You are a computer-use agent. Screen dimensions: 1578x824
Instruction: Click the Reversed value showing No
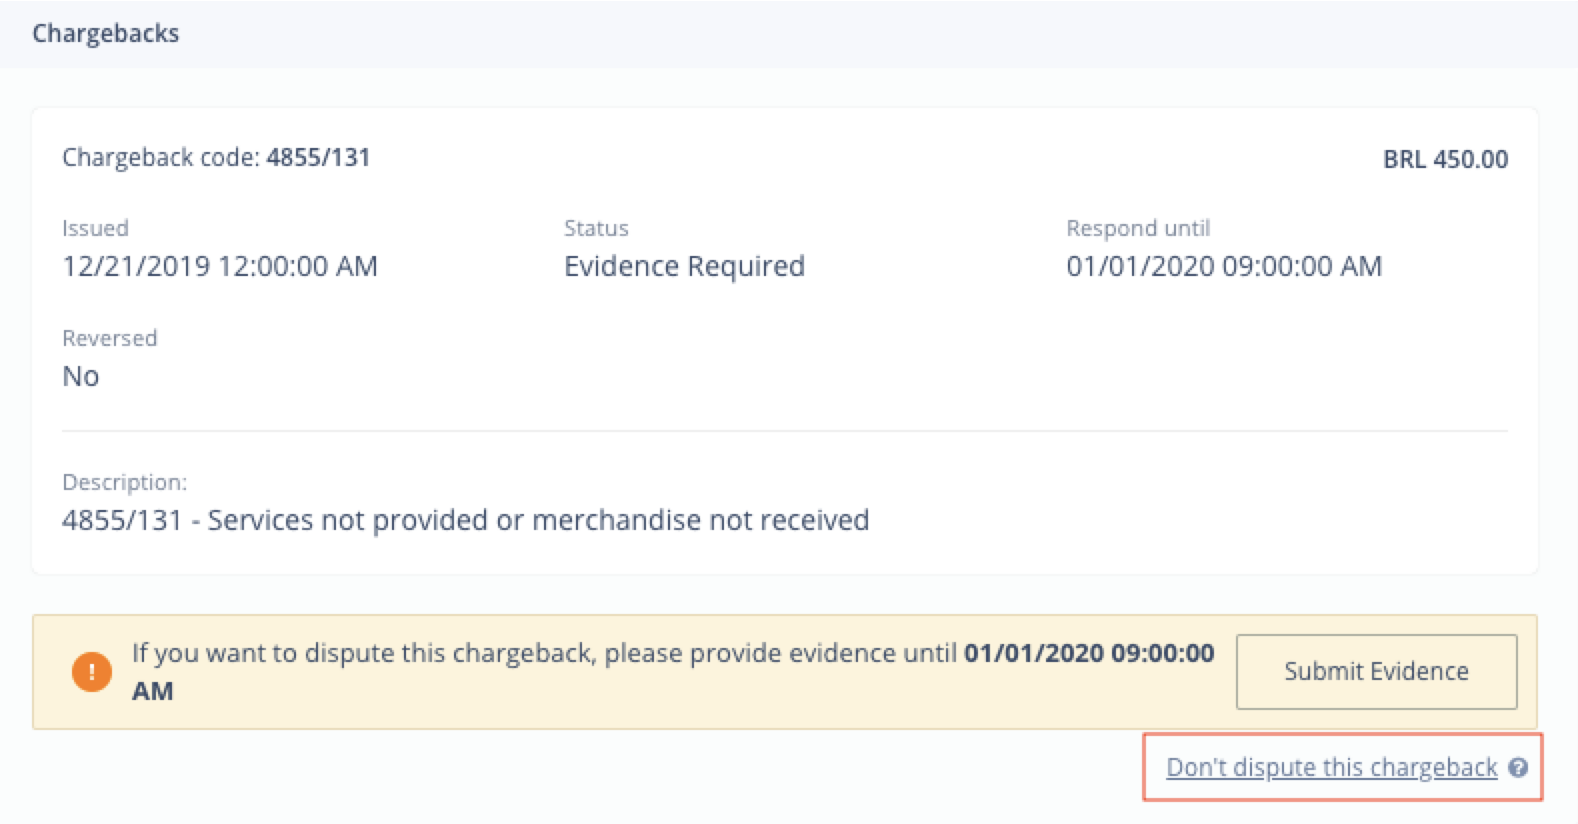tap(82, 376)
